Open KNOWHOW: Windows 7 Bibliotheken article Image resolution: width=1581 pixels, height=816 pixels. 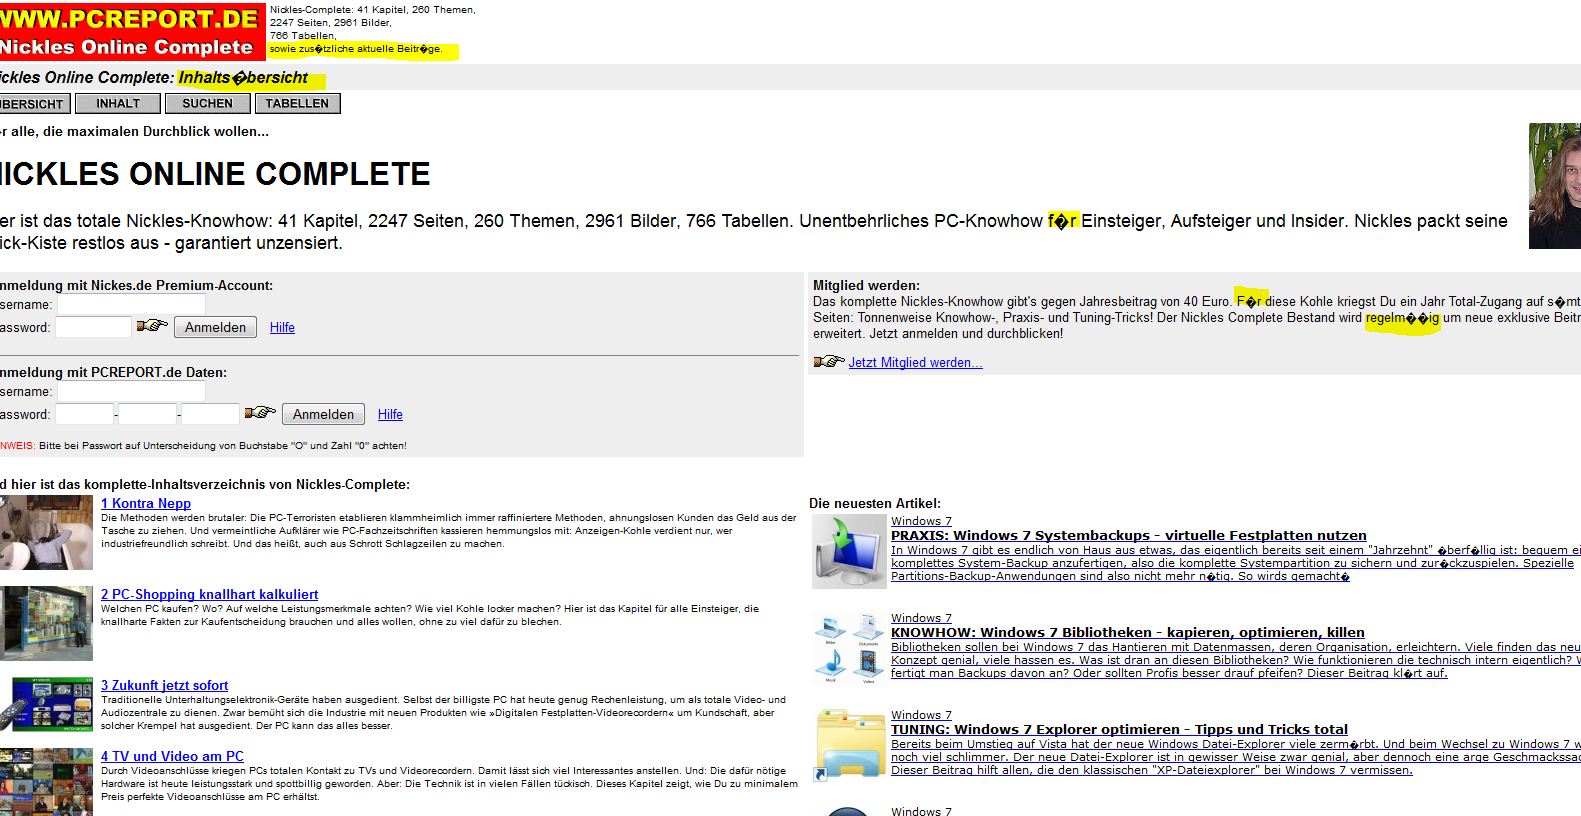tap(1128, 632)
